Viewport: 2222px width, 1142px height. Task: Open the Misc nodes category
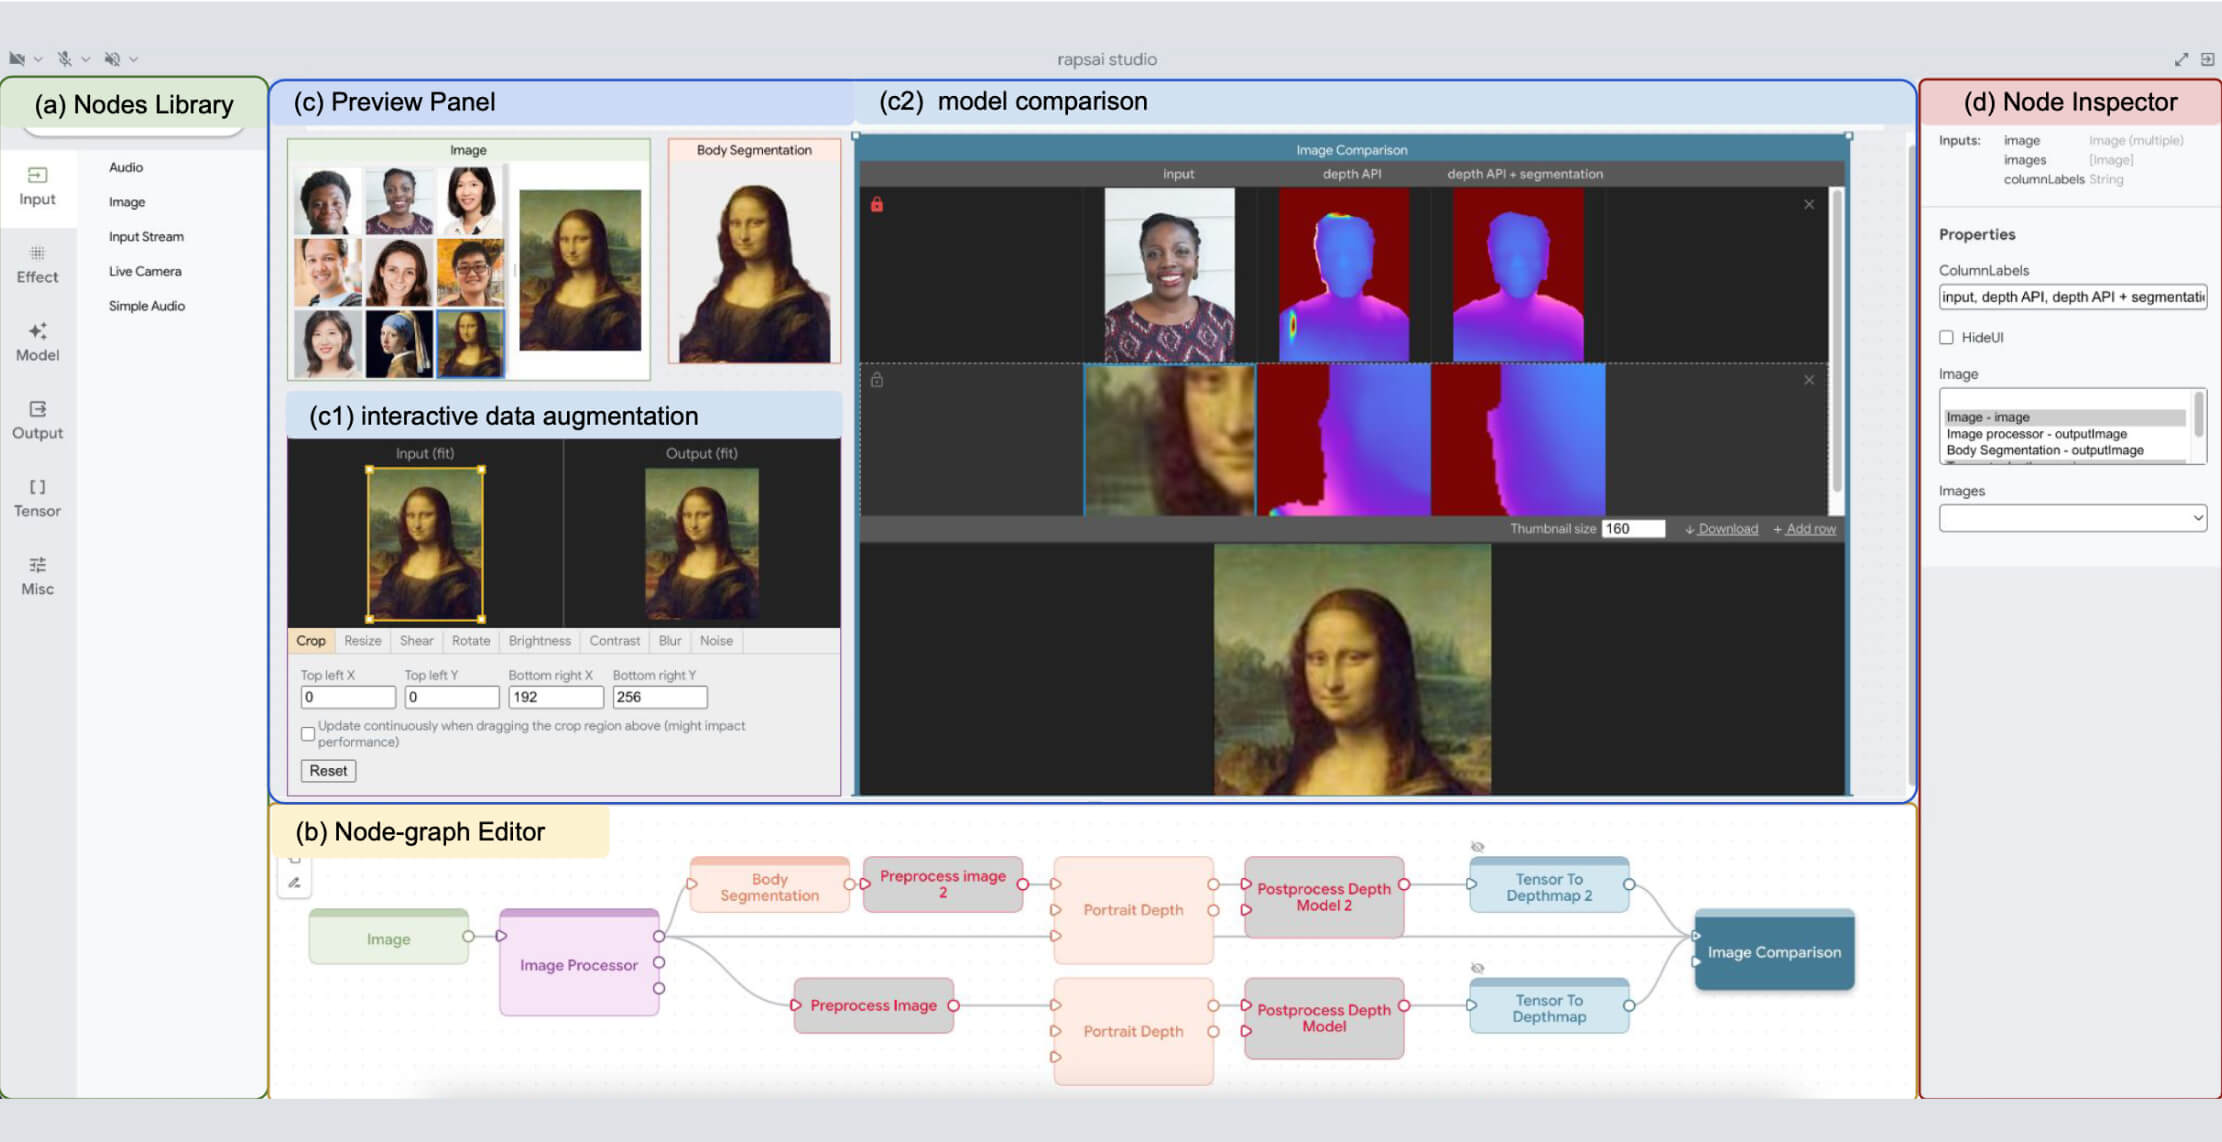pos(38,575)
